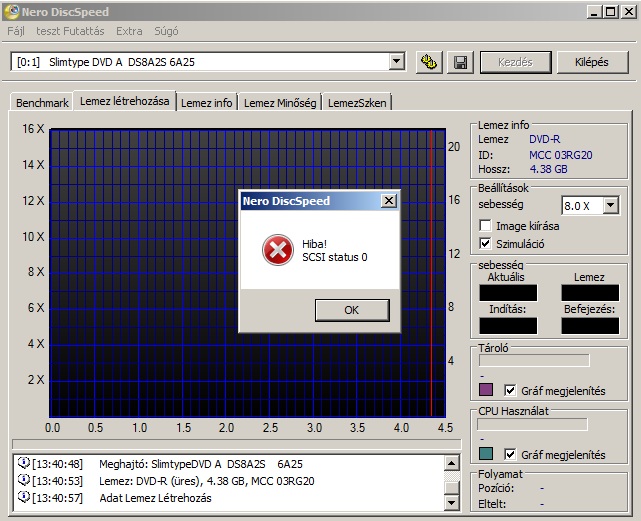The height and width of the screenshot is (521, 641).
Task: Open the drive selection dropdown arrow
Action: click(396, 62)
